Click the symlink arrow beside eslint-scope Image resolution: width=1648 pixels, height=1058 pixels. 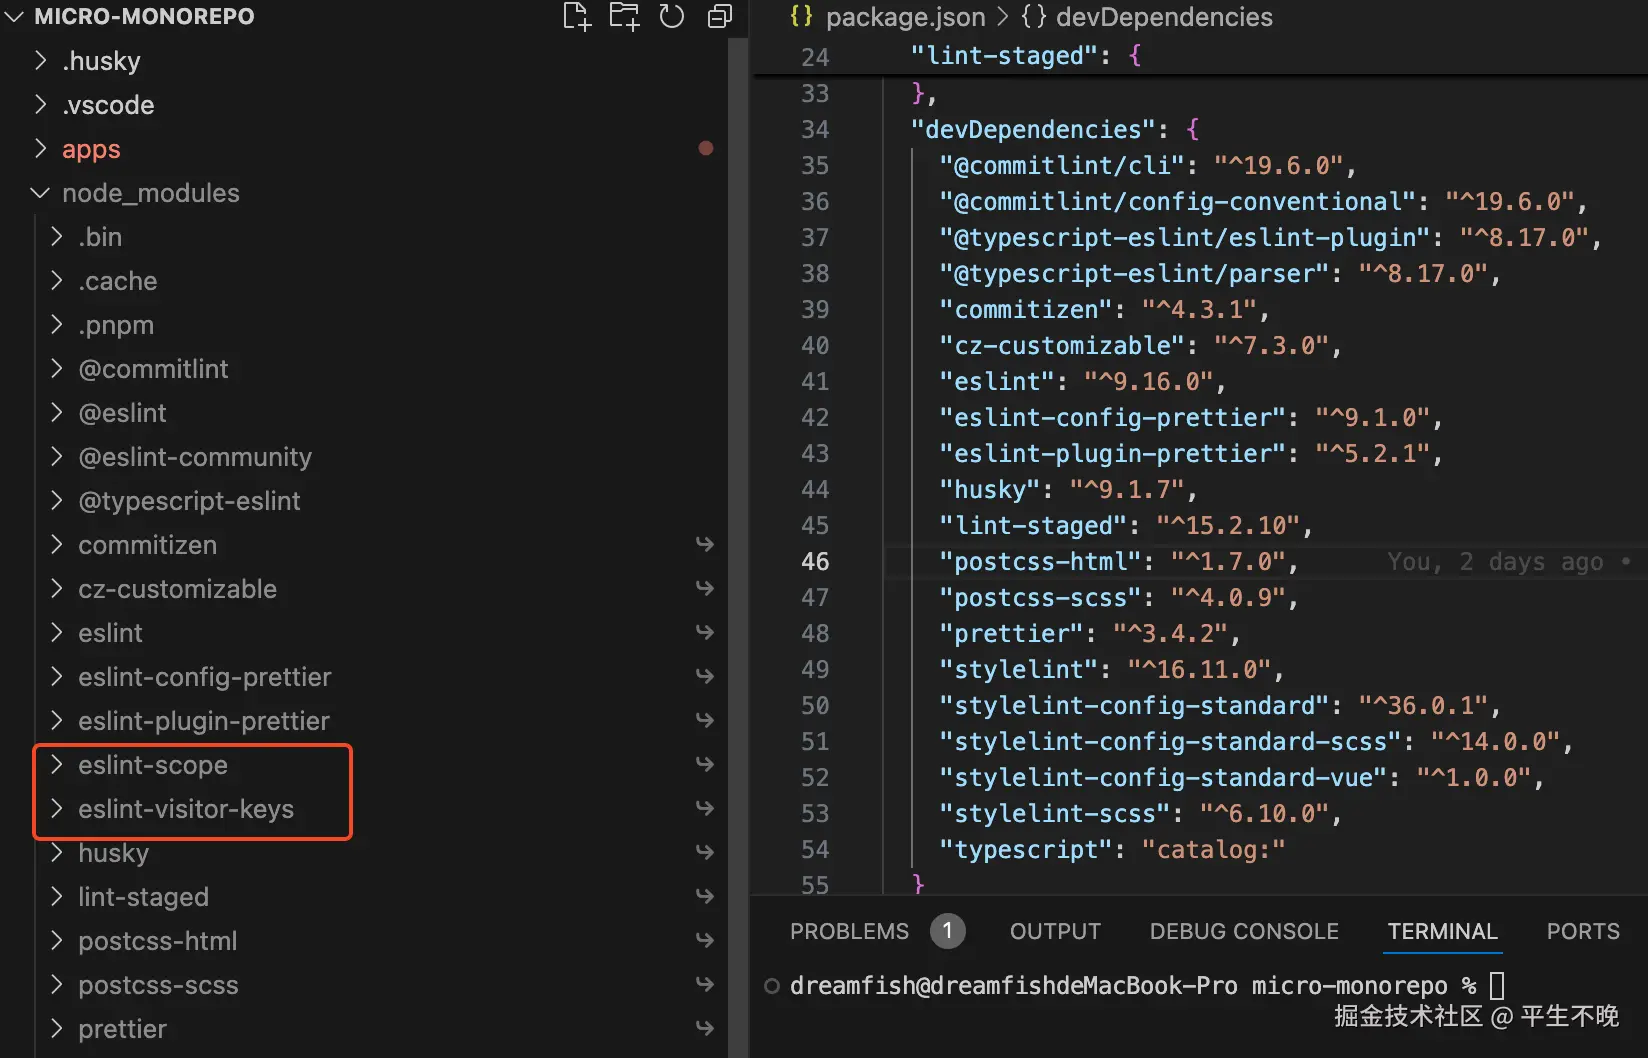[x=705, y=764]
